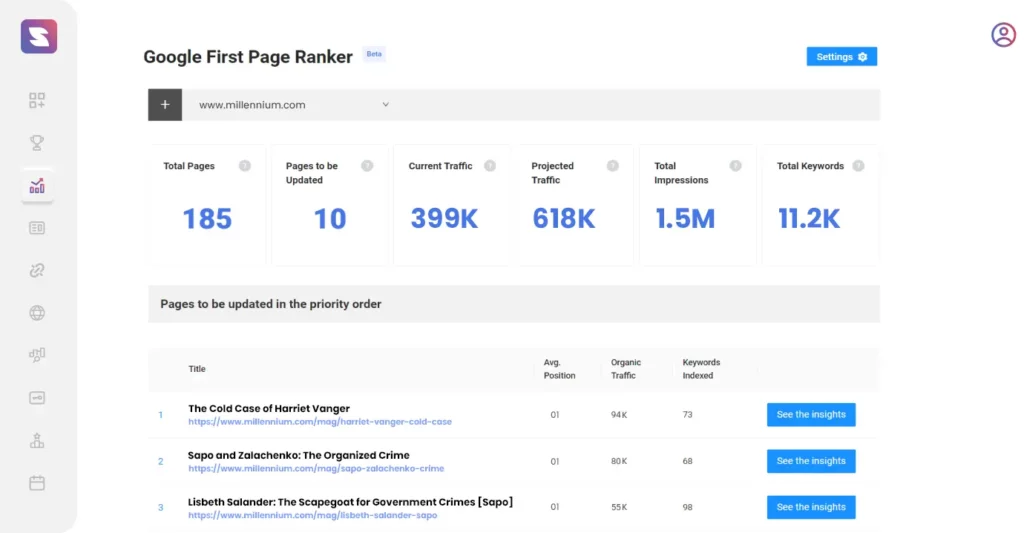Open the hierarchy sidebar icon

pyautogui.click(x=37, y=441)
